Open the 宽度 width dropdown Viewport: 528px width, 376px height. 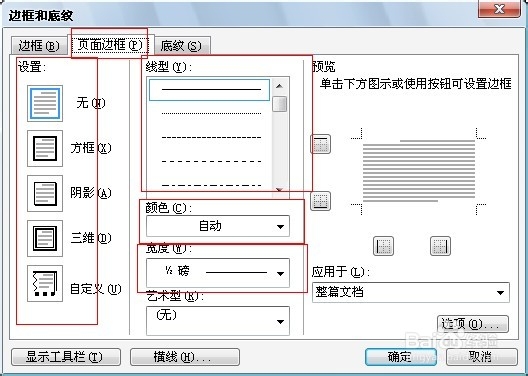pyautogui.click(x=218, y=273)
